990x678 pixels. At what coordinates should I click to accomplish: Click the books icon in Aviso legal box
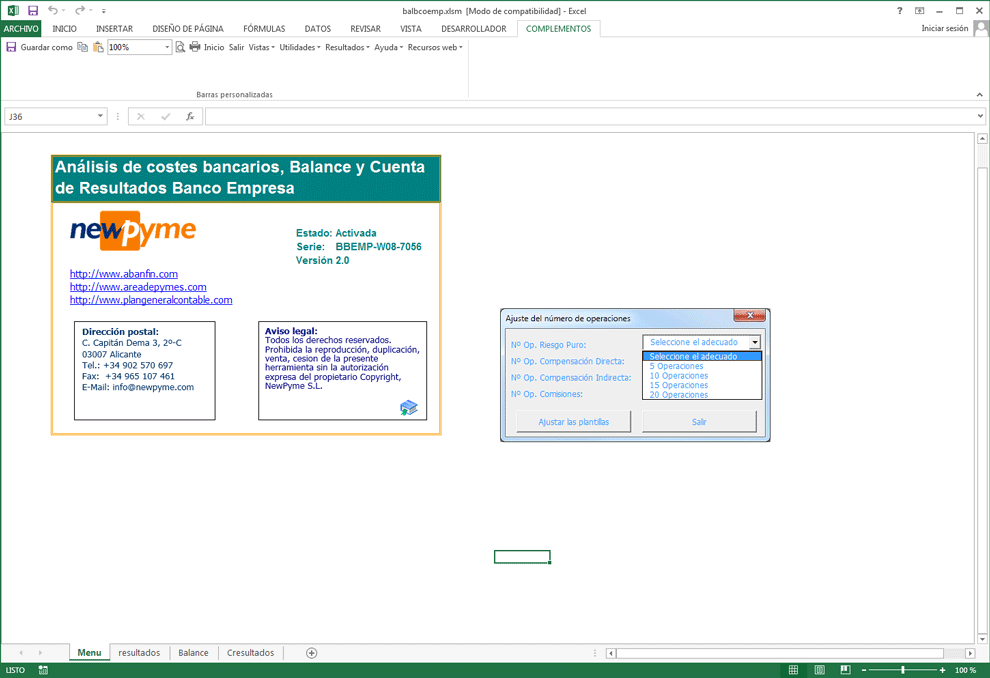click(409, 408)
